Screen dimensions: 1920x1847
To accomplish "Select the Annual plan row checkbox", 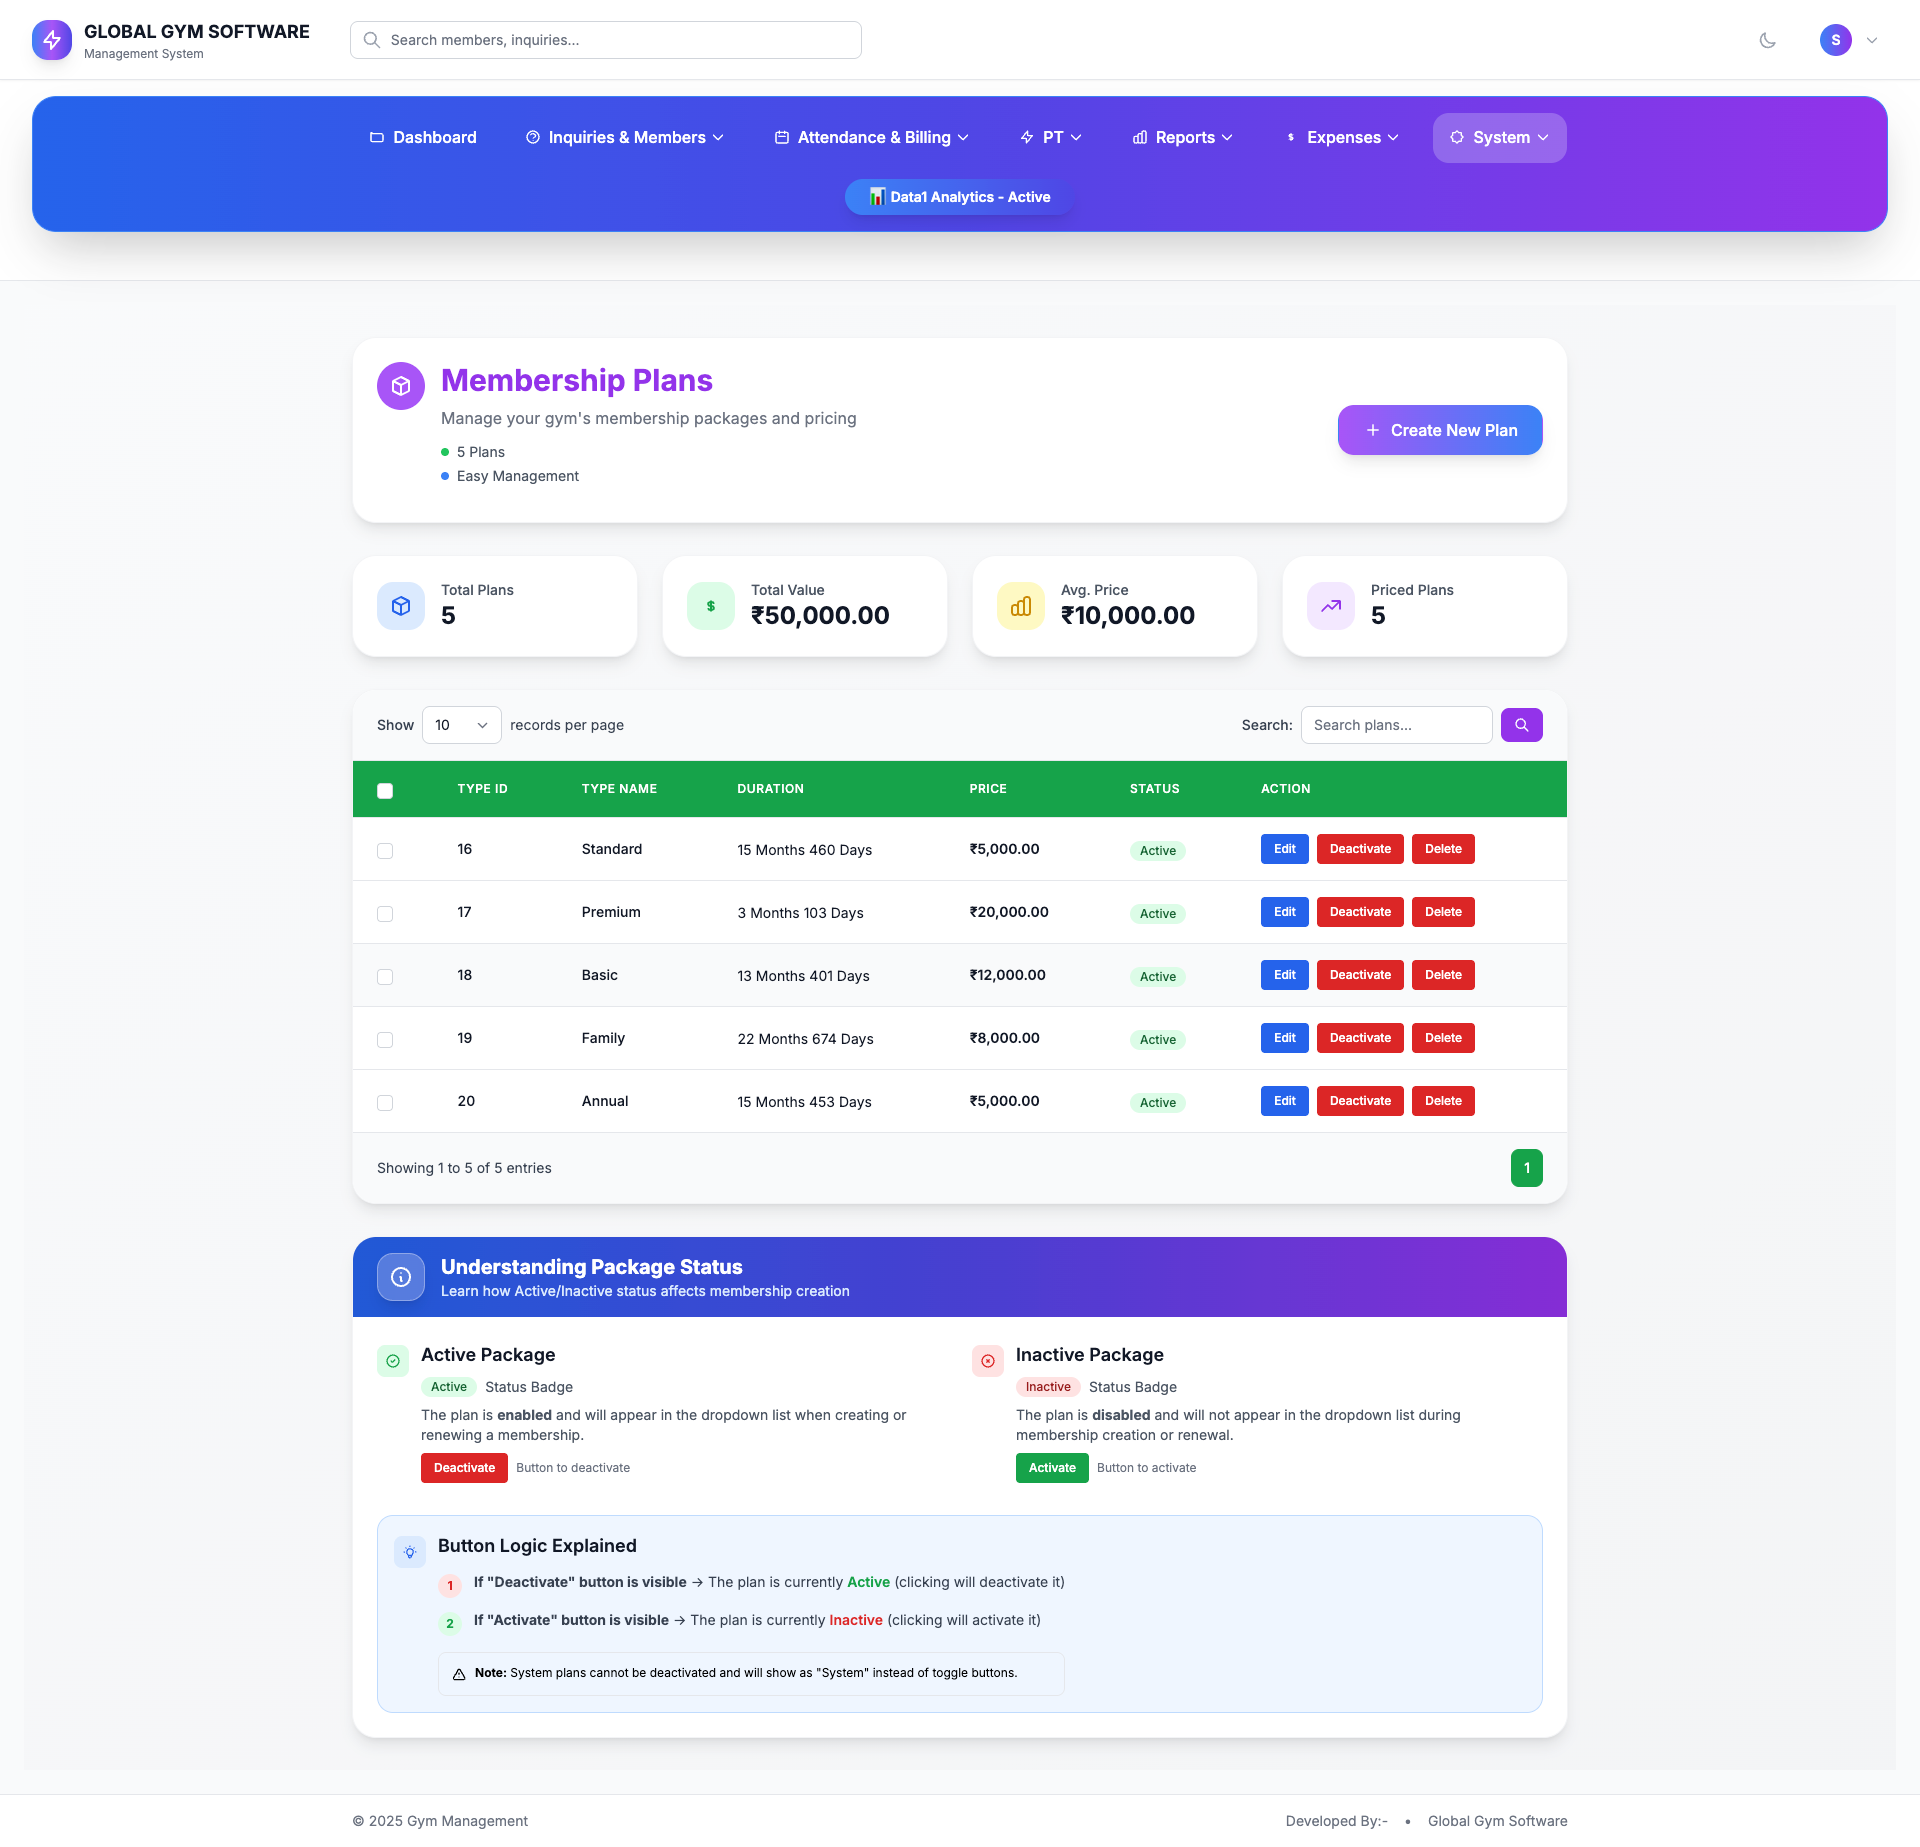I will (x=385, y=1103).
